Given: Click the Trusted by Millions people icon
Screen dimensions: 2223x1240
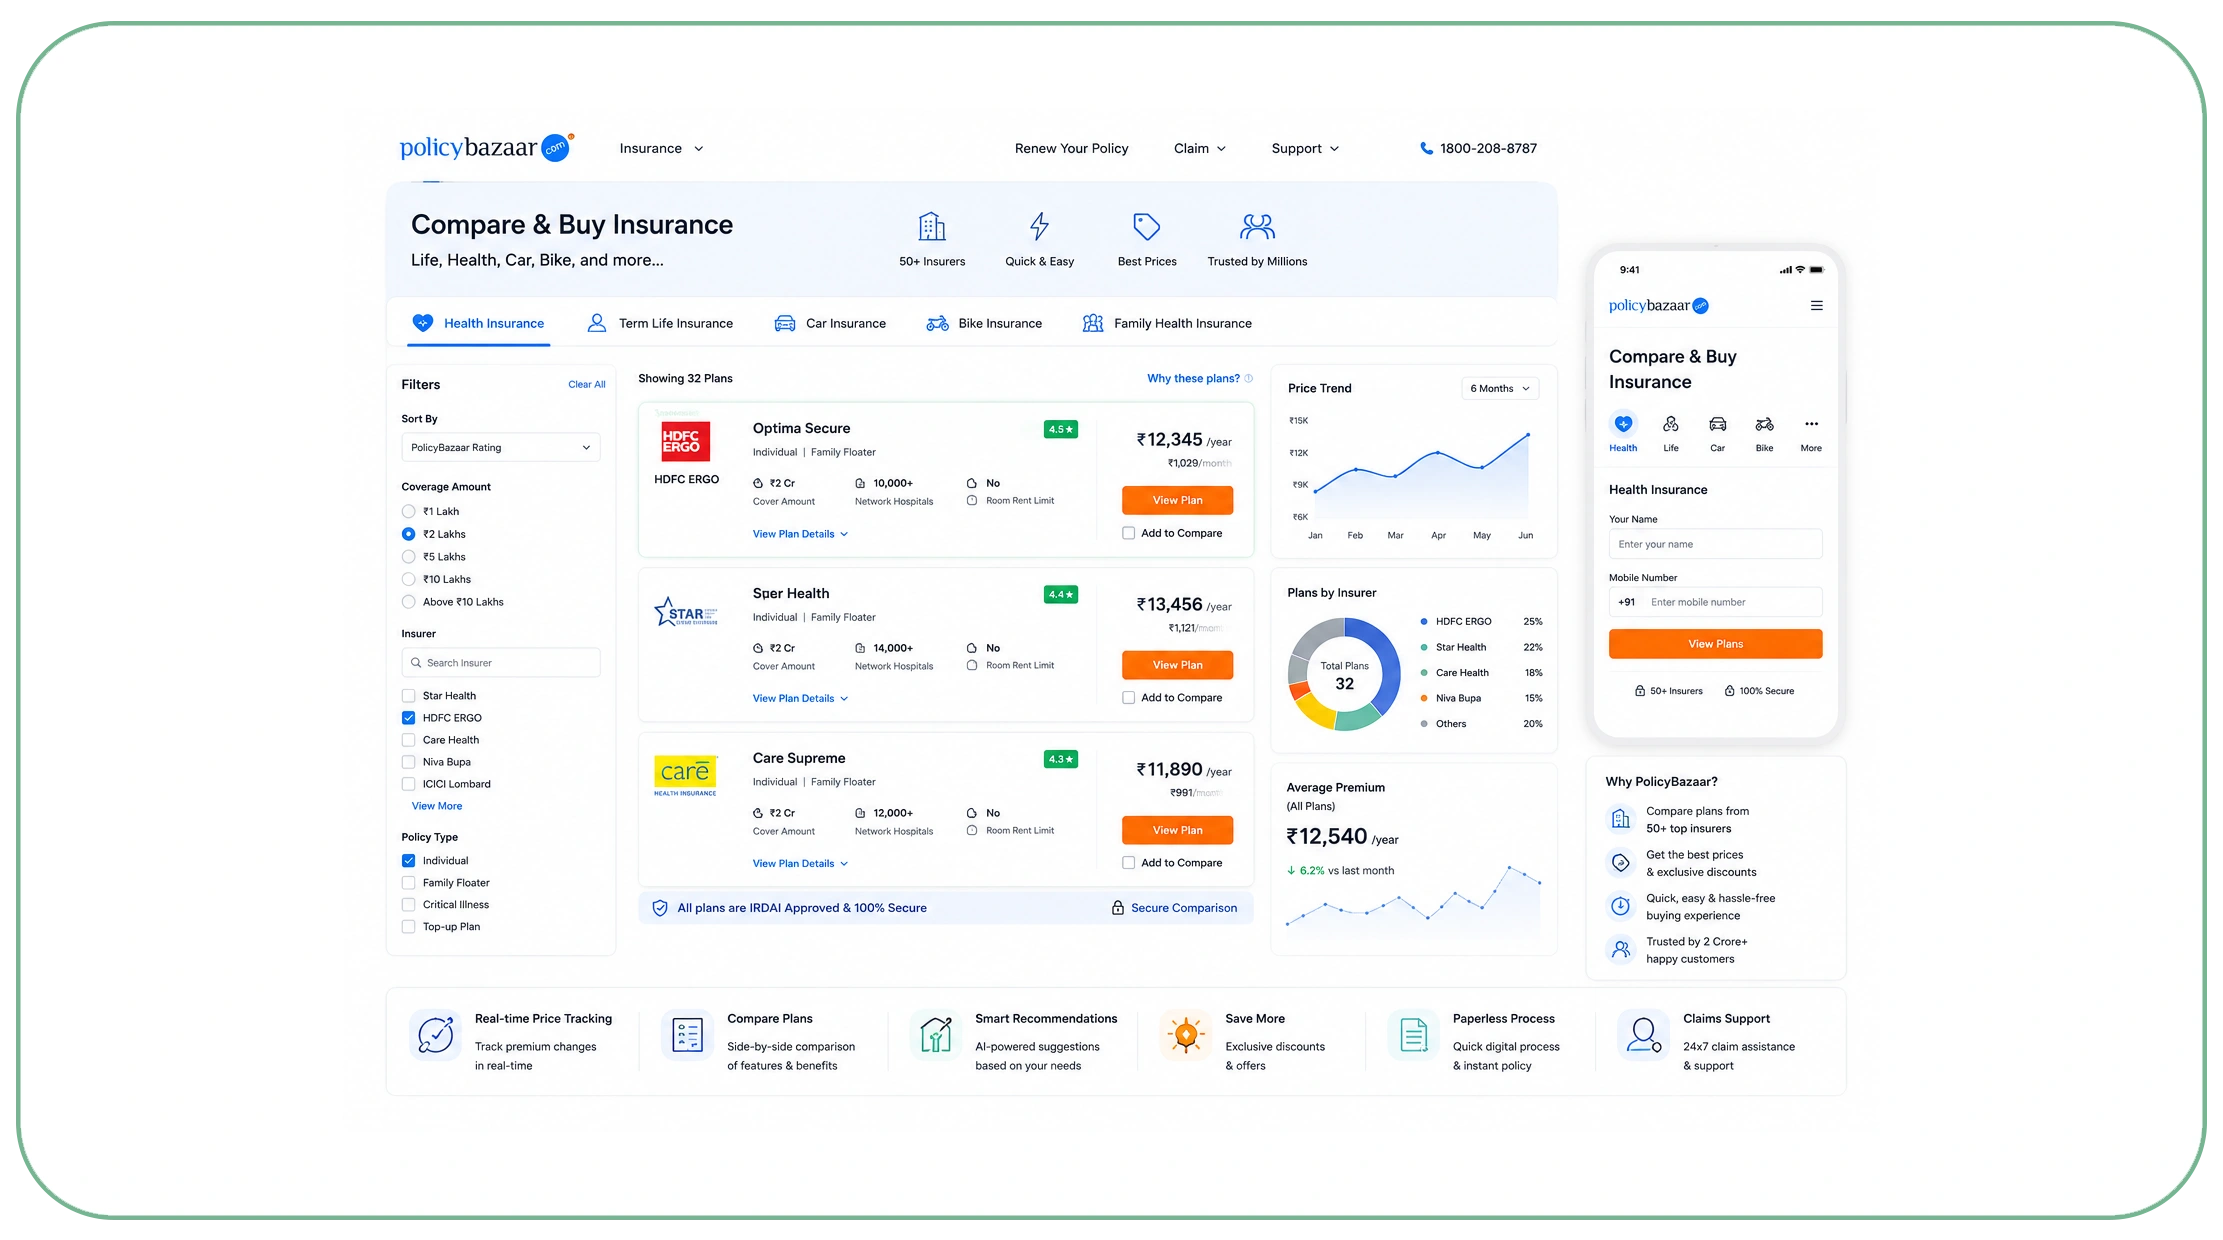Looking at the screenshot, I should click(1257, 226).
